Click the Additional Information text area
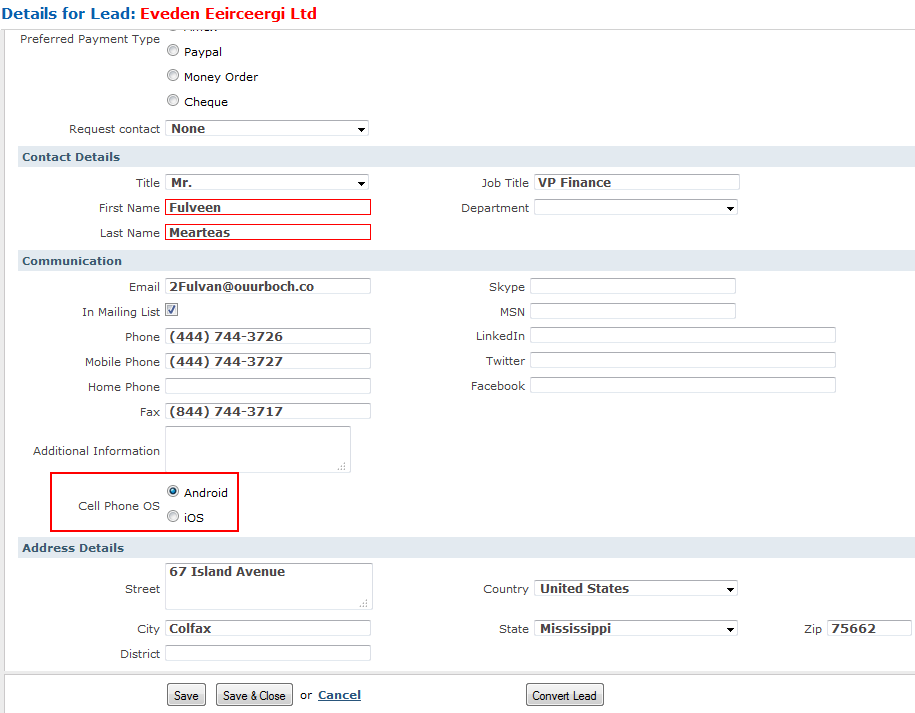Viewport: 915px width, 713px height. (258, 449)
